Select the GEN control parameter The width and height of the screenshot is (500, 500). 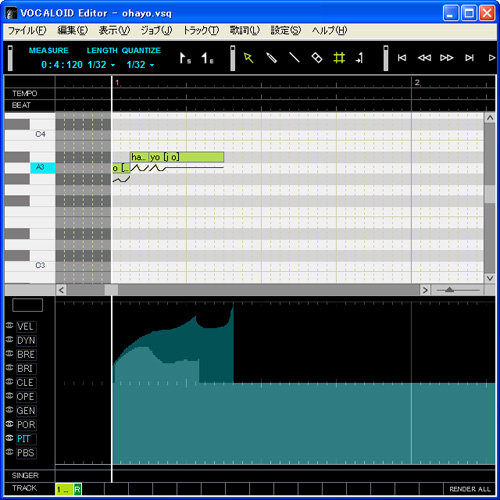[x=26, y=410]
